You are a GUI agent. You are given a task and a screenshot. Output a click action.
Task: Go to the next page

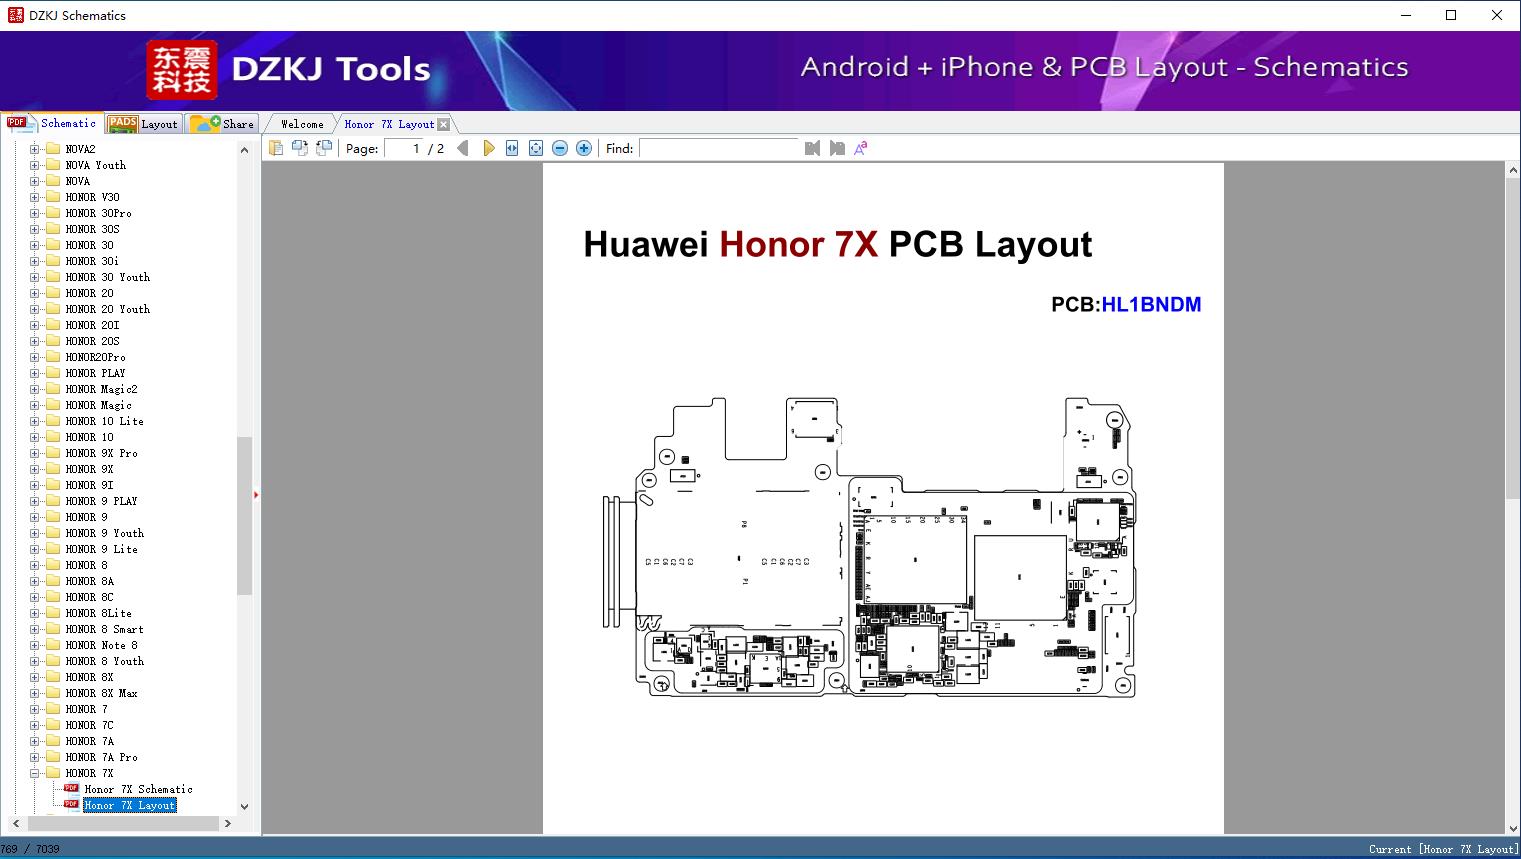488,148
